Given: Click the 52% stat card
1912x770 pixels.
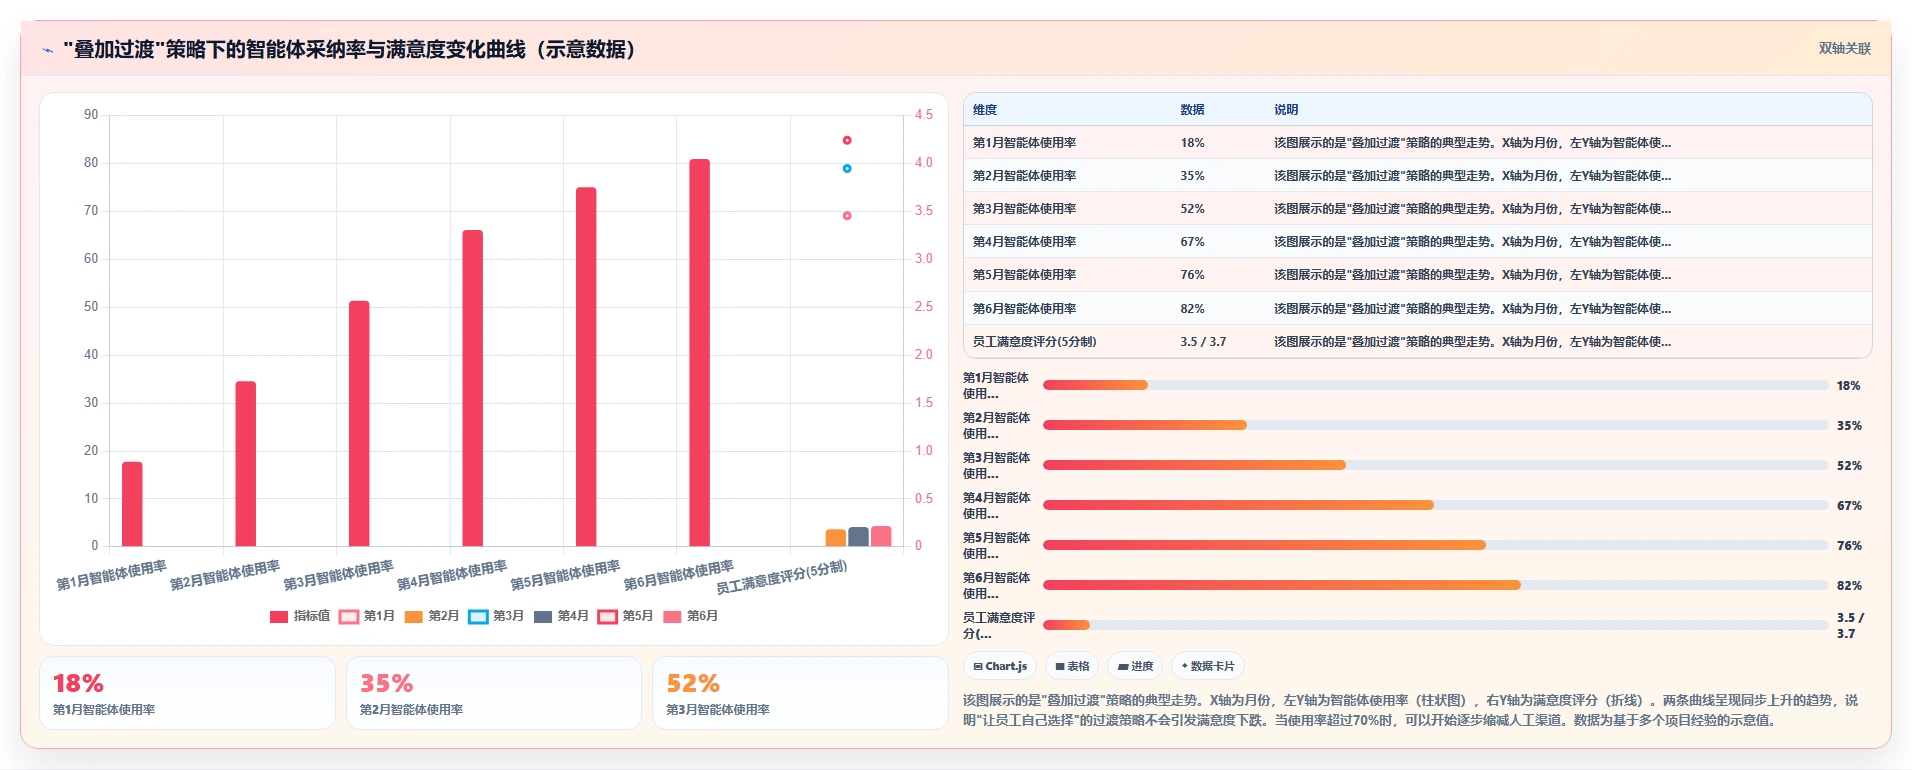Looking at the screenshot, I should point(800,693).
